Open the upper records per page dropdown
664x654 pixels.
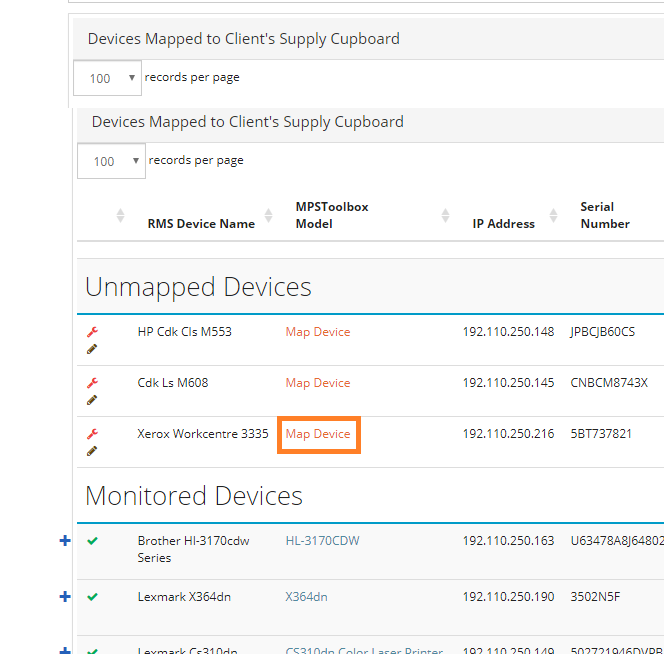(x=107, y=78)
